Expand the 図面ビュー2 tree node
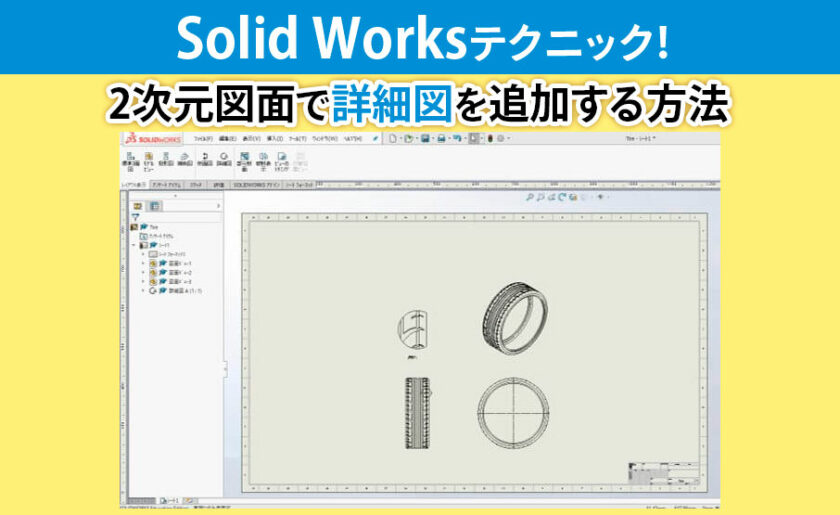 [x=143, y=273]
